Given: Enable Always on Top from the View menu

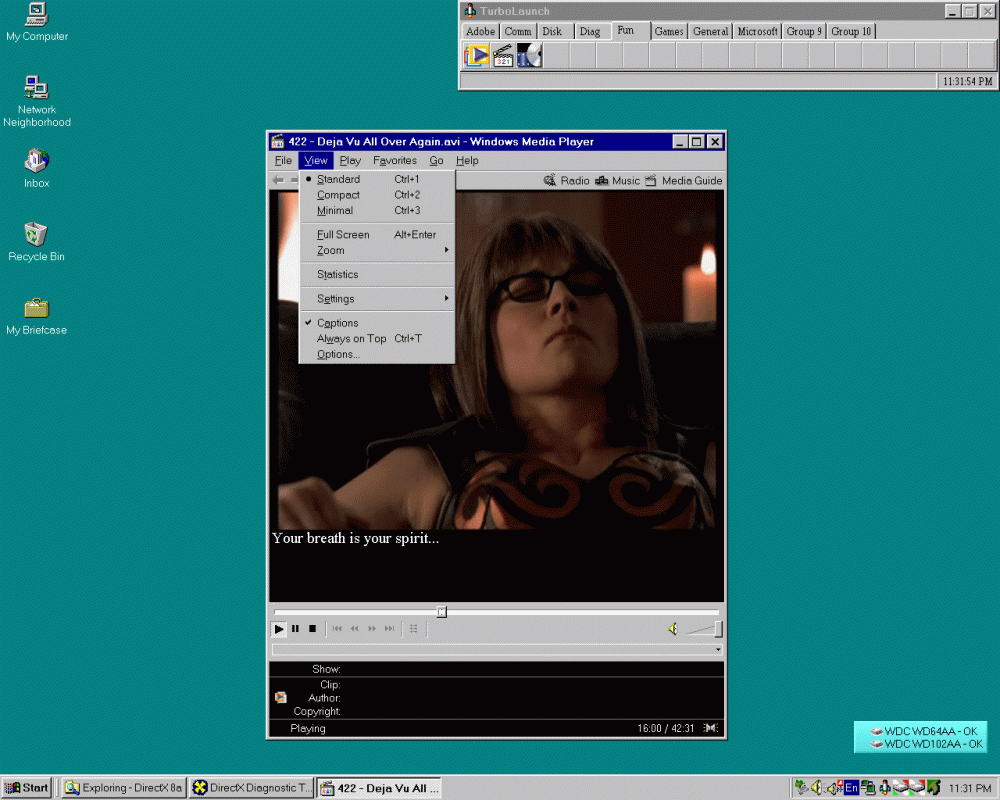Looking at the screenshot, I should (350, 338).
